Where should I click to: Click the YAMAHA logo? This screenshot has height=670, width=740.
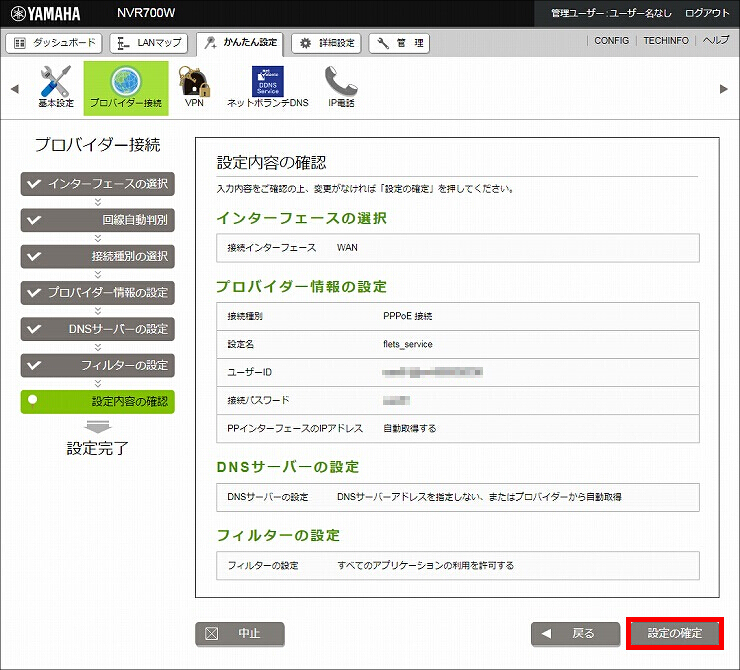pos(45,13)
